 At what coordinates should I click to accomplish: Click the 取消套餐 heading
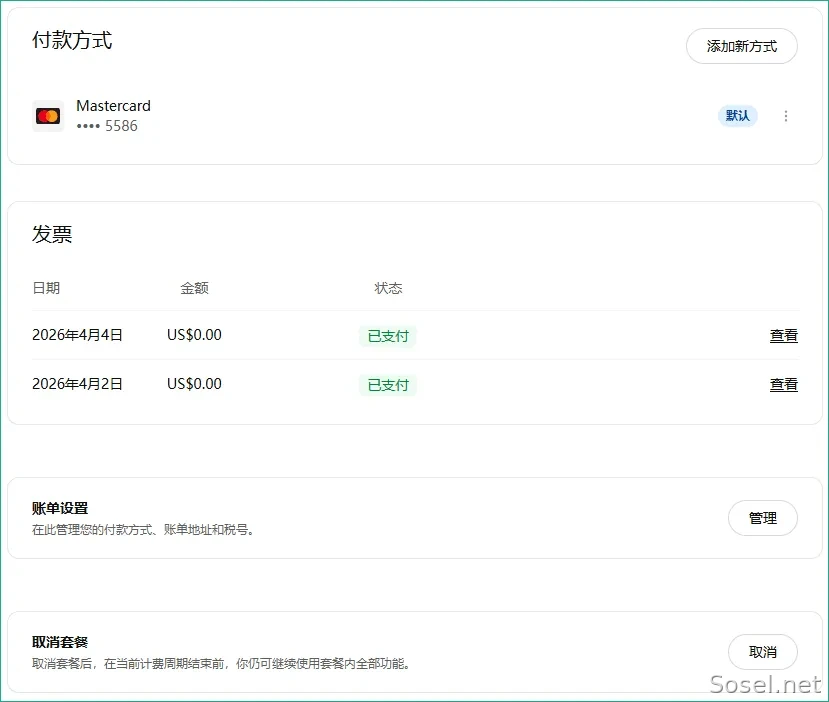[60, 642]
